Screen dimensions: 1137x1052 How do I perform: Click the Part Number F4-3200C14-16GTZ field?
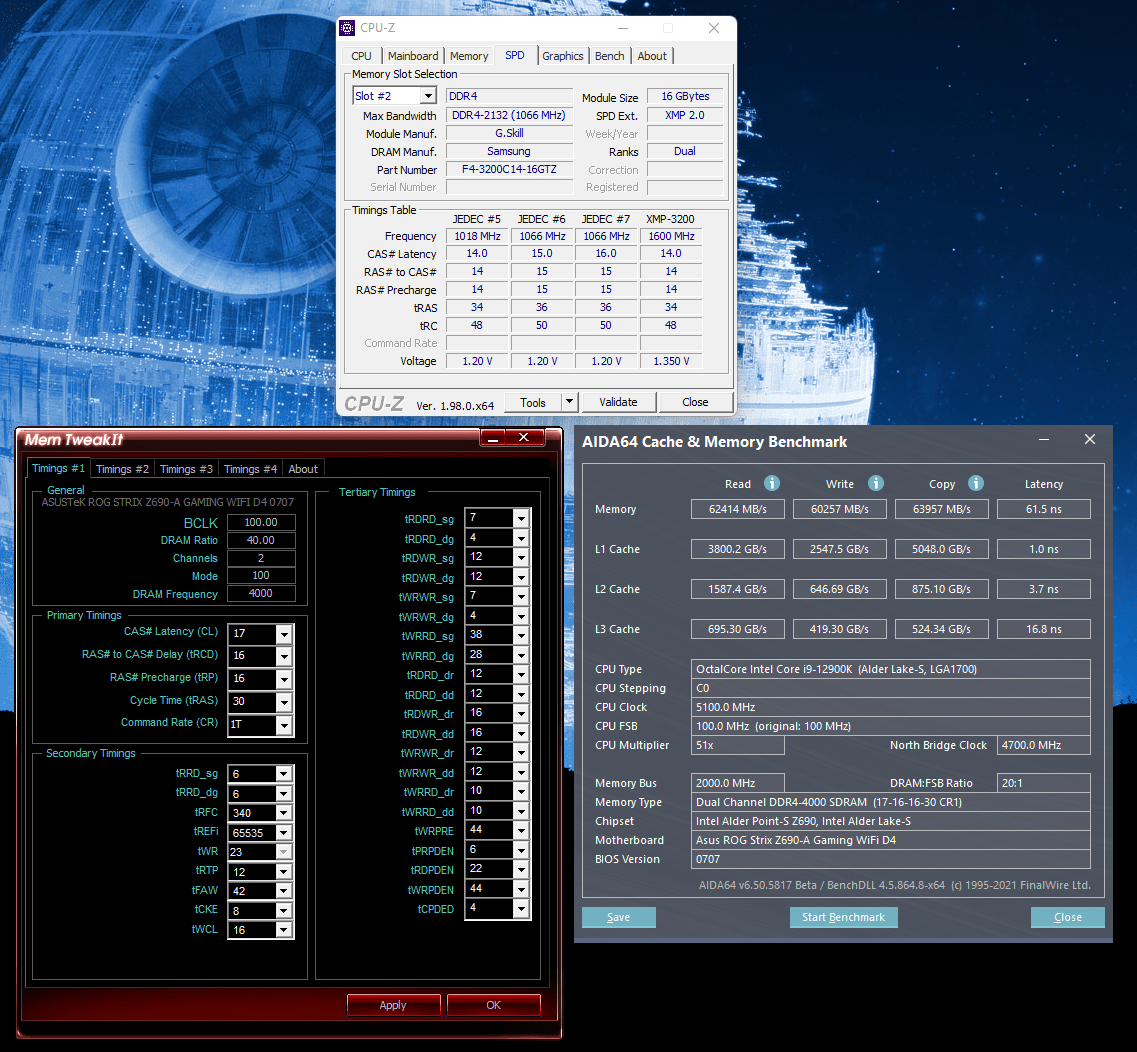pos(509,169)
